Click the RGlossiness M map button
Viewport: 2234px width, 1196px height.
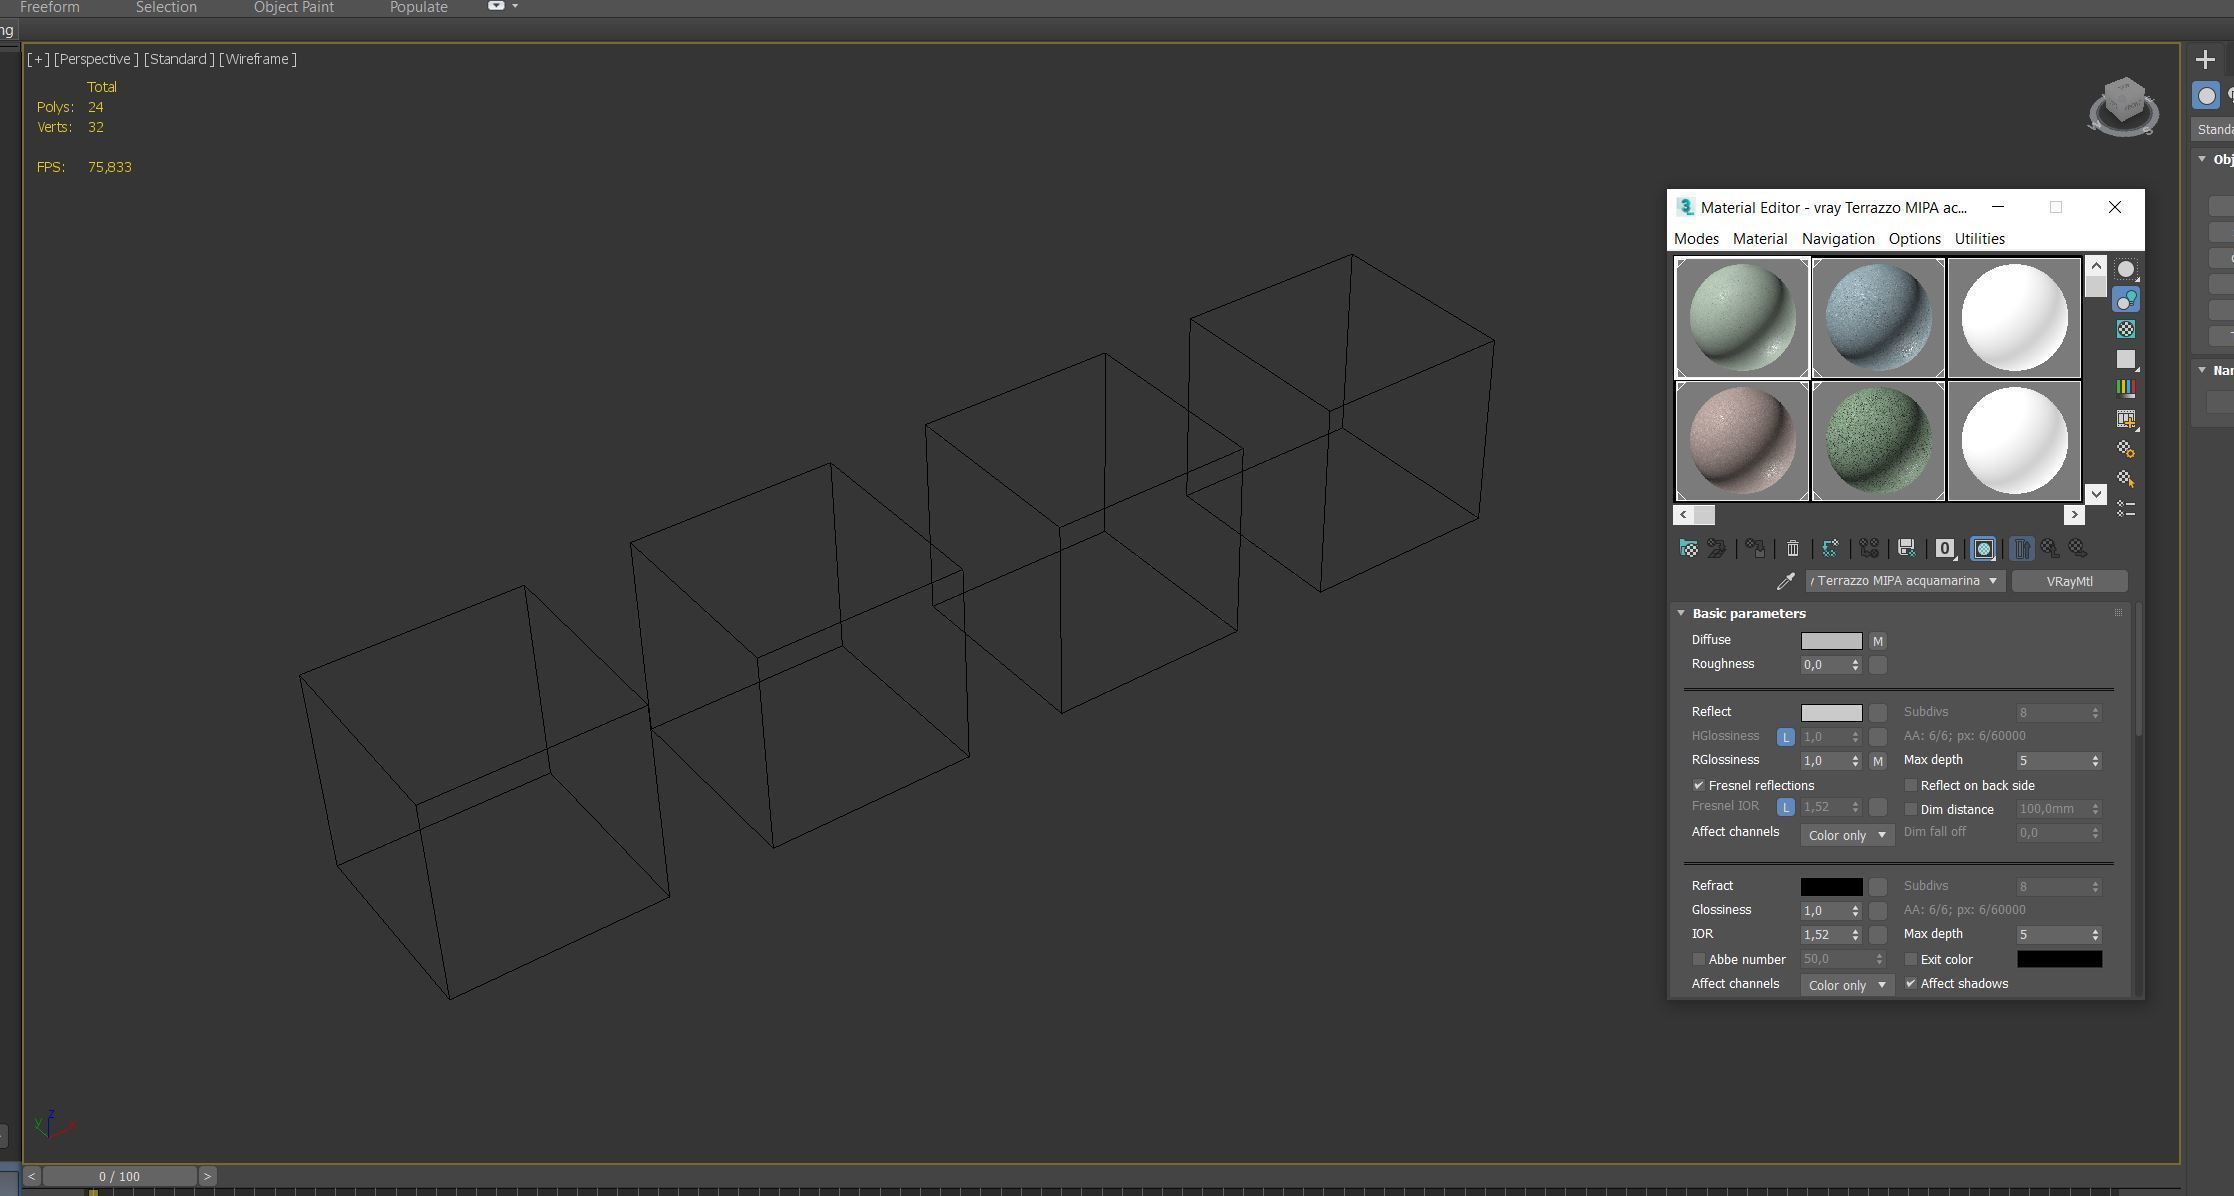tap(1877, 761)
